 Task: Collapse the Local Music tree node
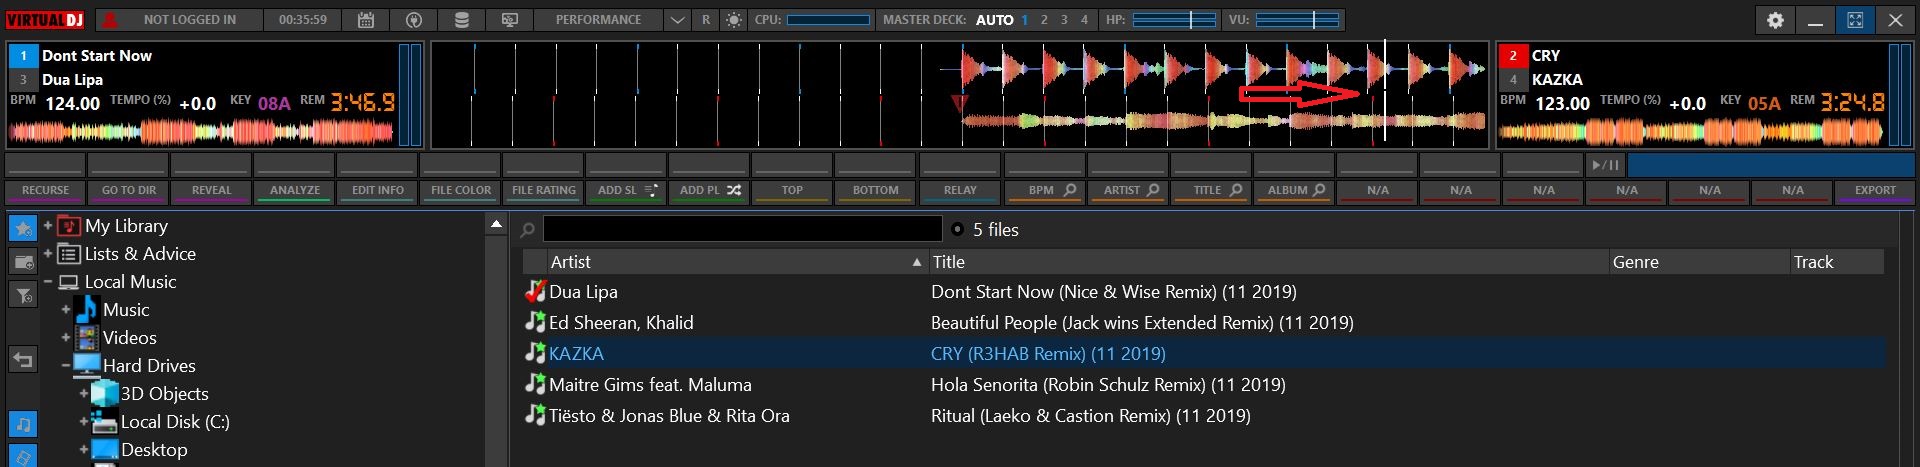48,282
